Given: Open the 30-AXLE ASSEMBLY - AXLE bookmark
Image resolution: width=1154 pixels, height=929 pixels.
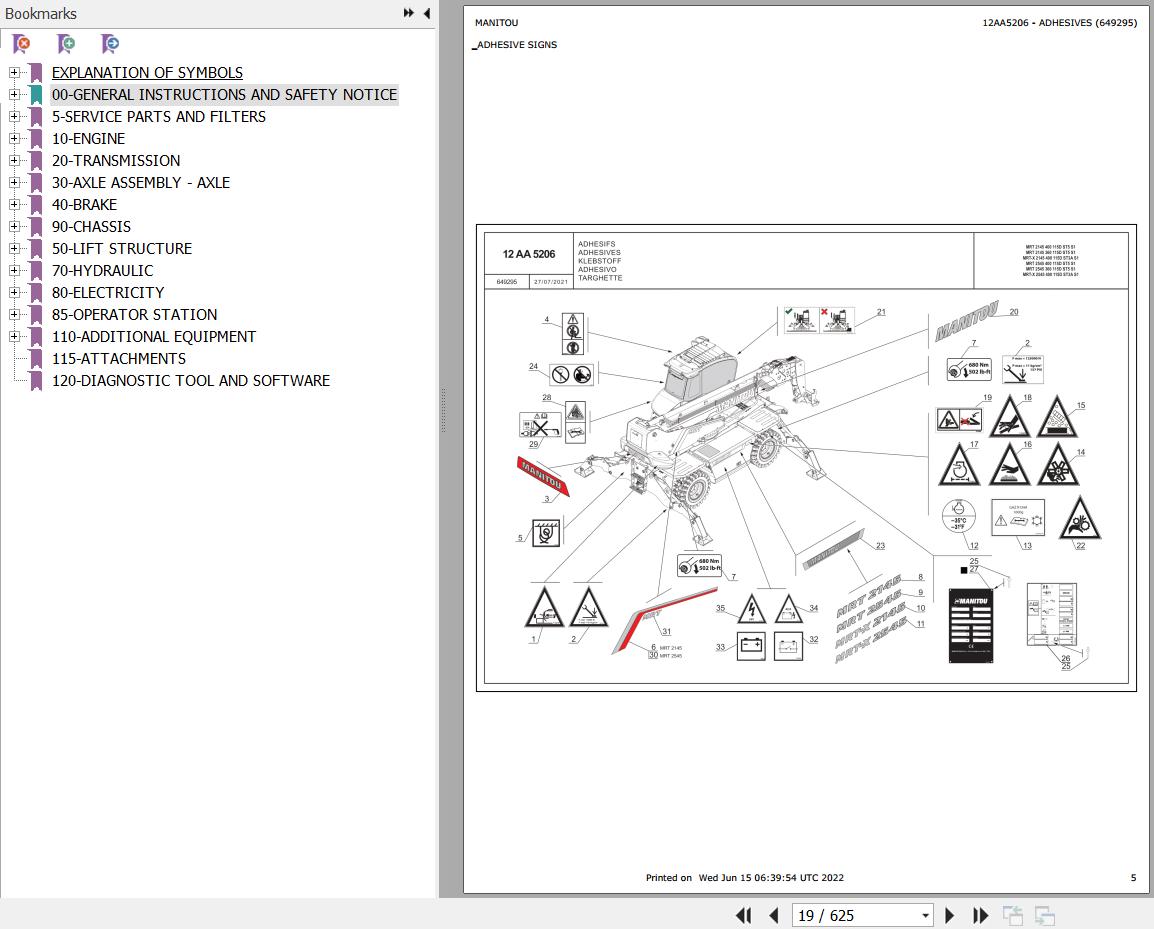Looking at the screenshot, I should click(x=141, y=183).
